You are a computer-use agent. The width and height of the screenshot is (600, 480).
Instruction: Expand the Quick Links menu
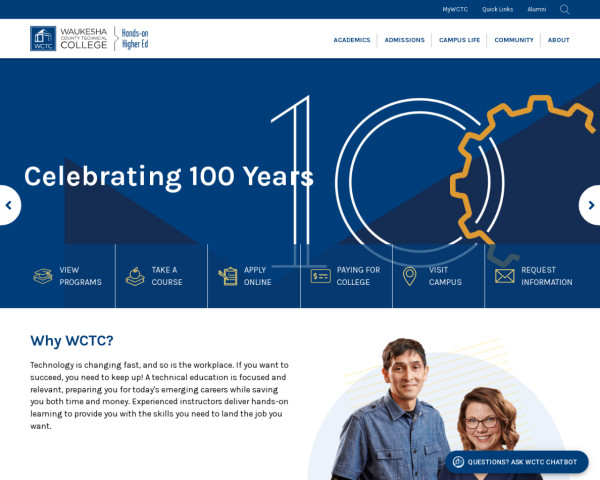pyautogui.click(x=497, y=9)
